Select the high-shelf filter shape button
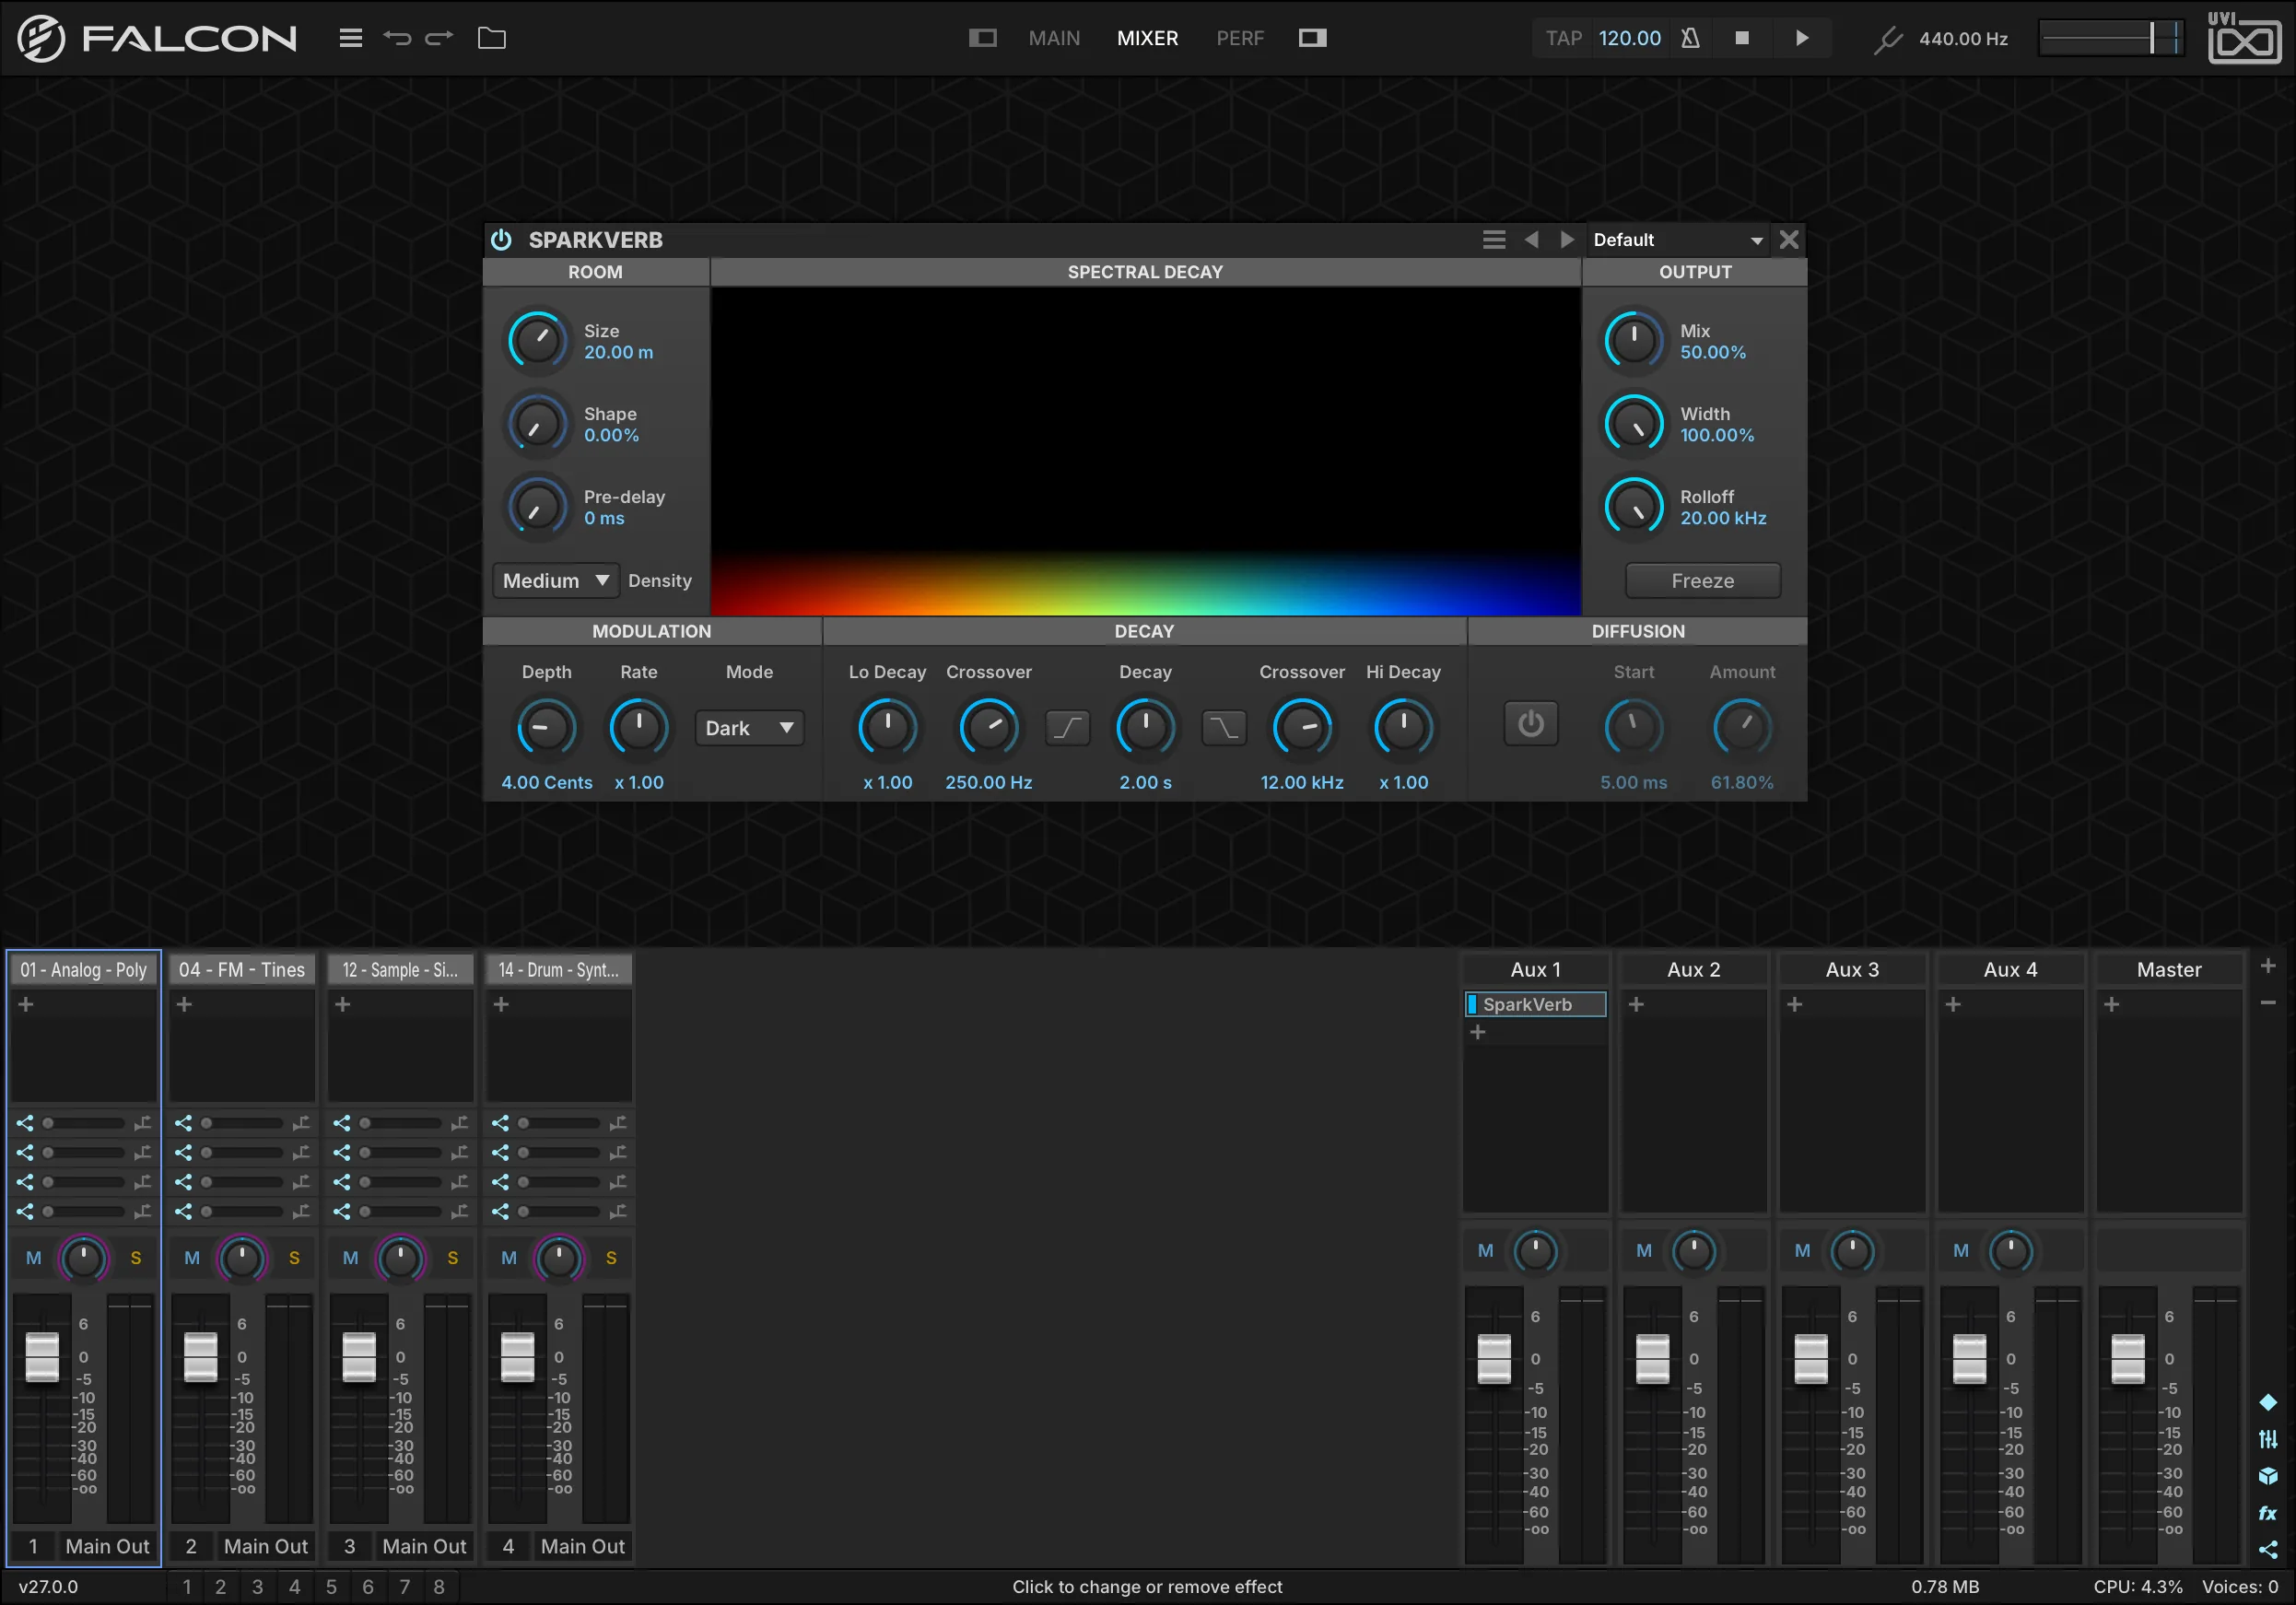 [1223, 727]
